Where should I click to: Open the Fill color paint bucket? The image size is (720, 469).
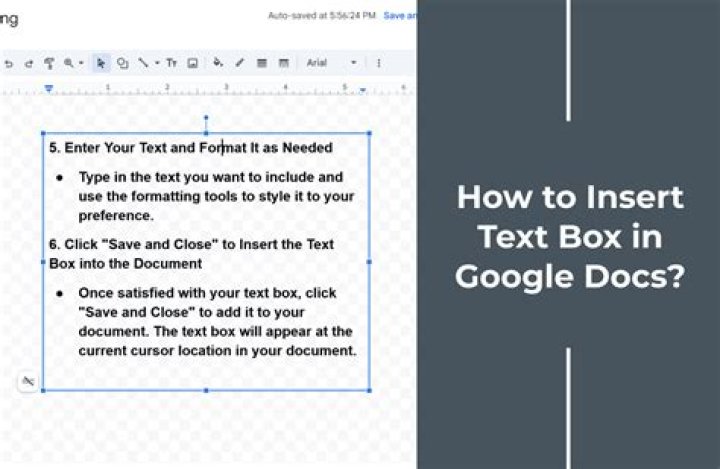[217, 63]
